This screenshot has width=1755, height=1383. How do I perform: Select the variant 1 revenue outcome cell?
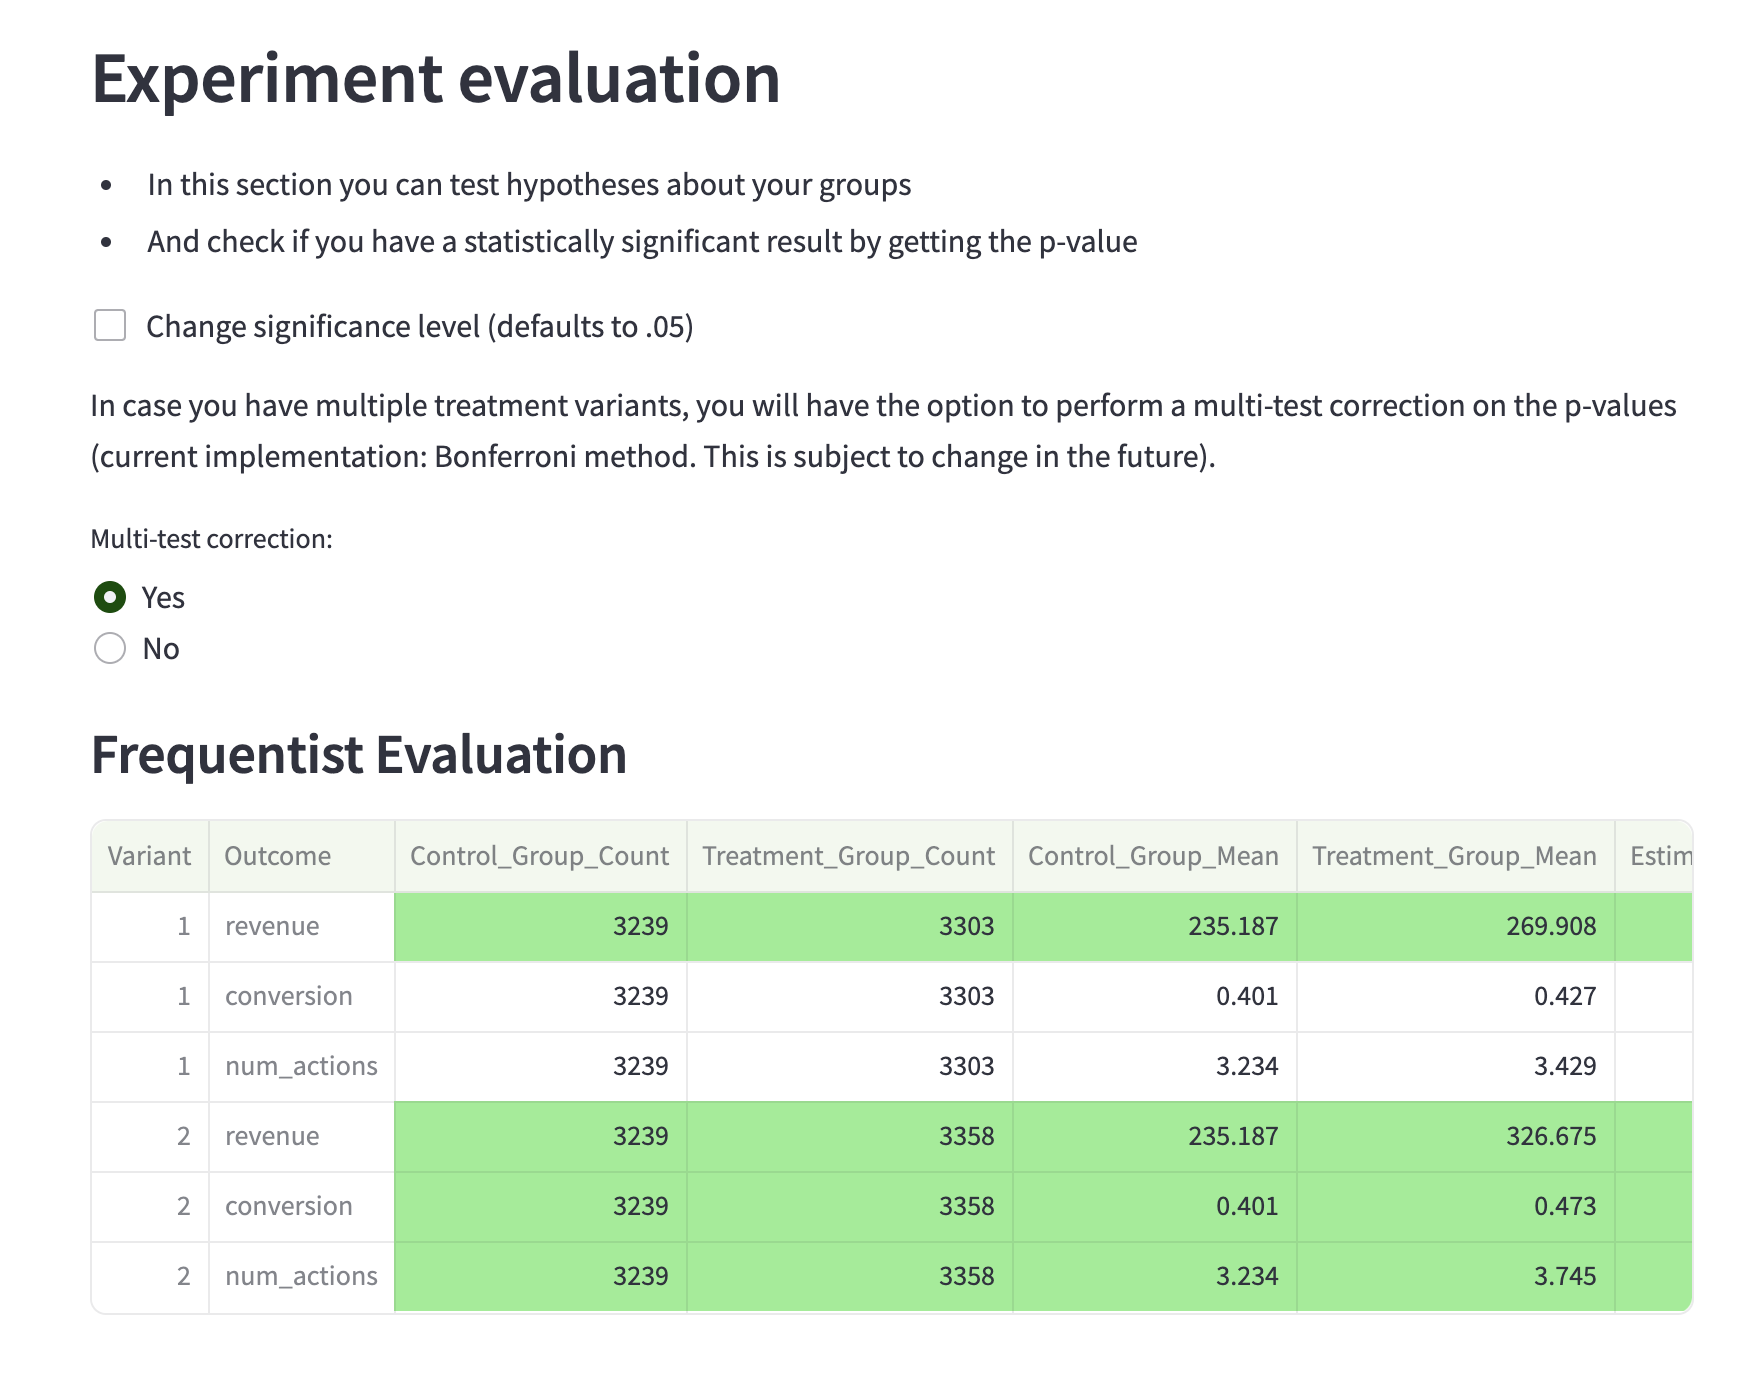click(x=272, y=926)
